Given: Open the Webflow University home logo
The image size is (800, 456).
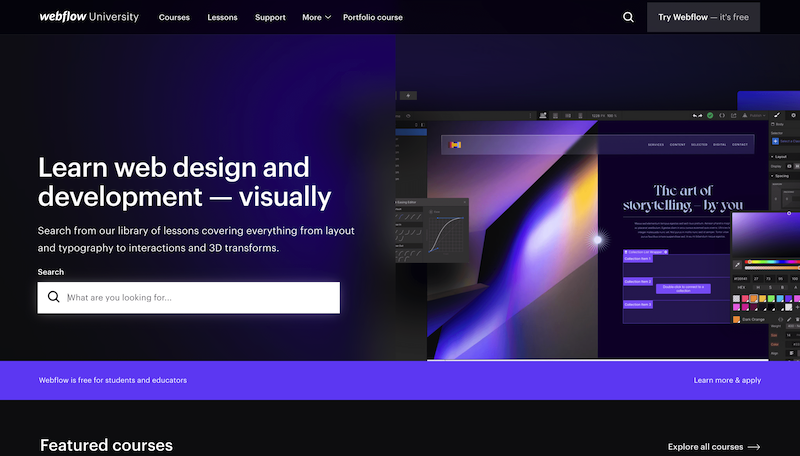Looking at the screenshot, I should (89, 17).
